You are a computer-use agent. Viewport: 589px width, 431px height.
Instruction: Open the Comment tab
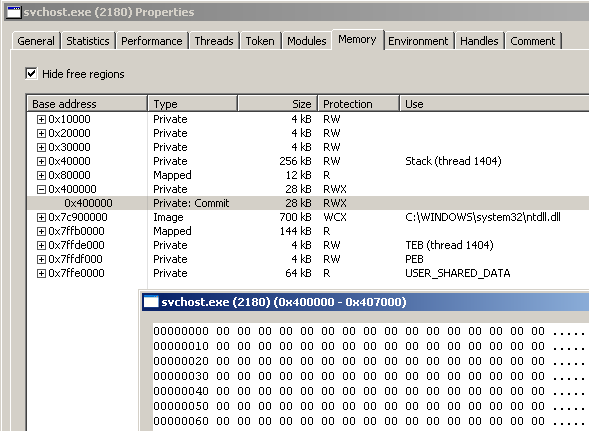[533, 41]
